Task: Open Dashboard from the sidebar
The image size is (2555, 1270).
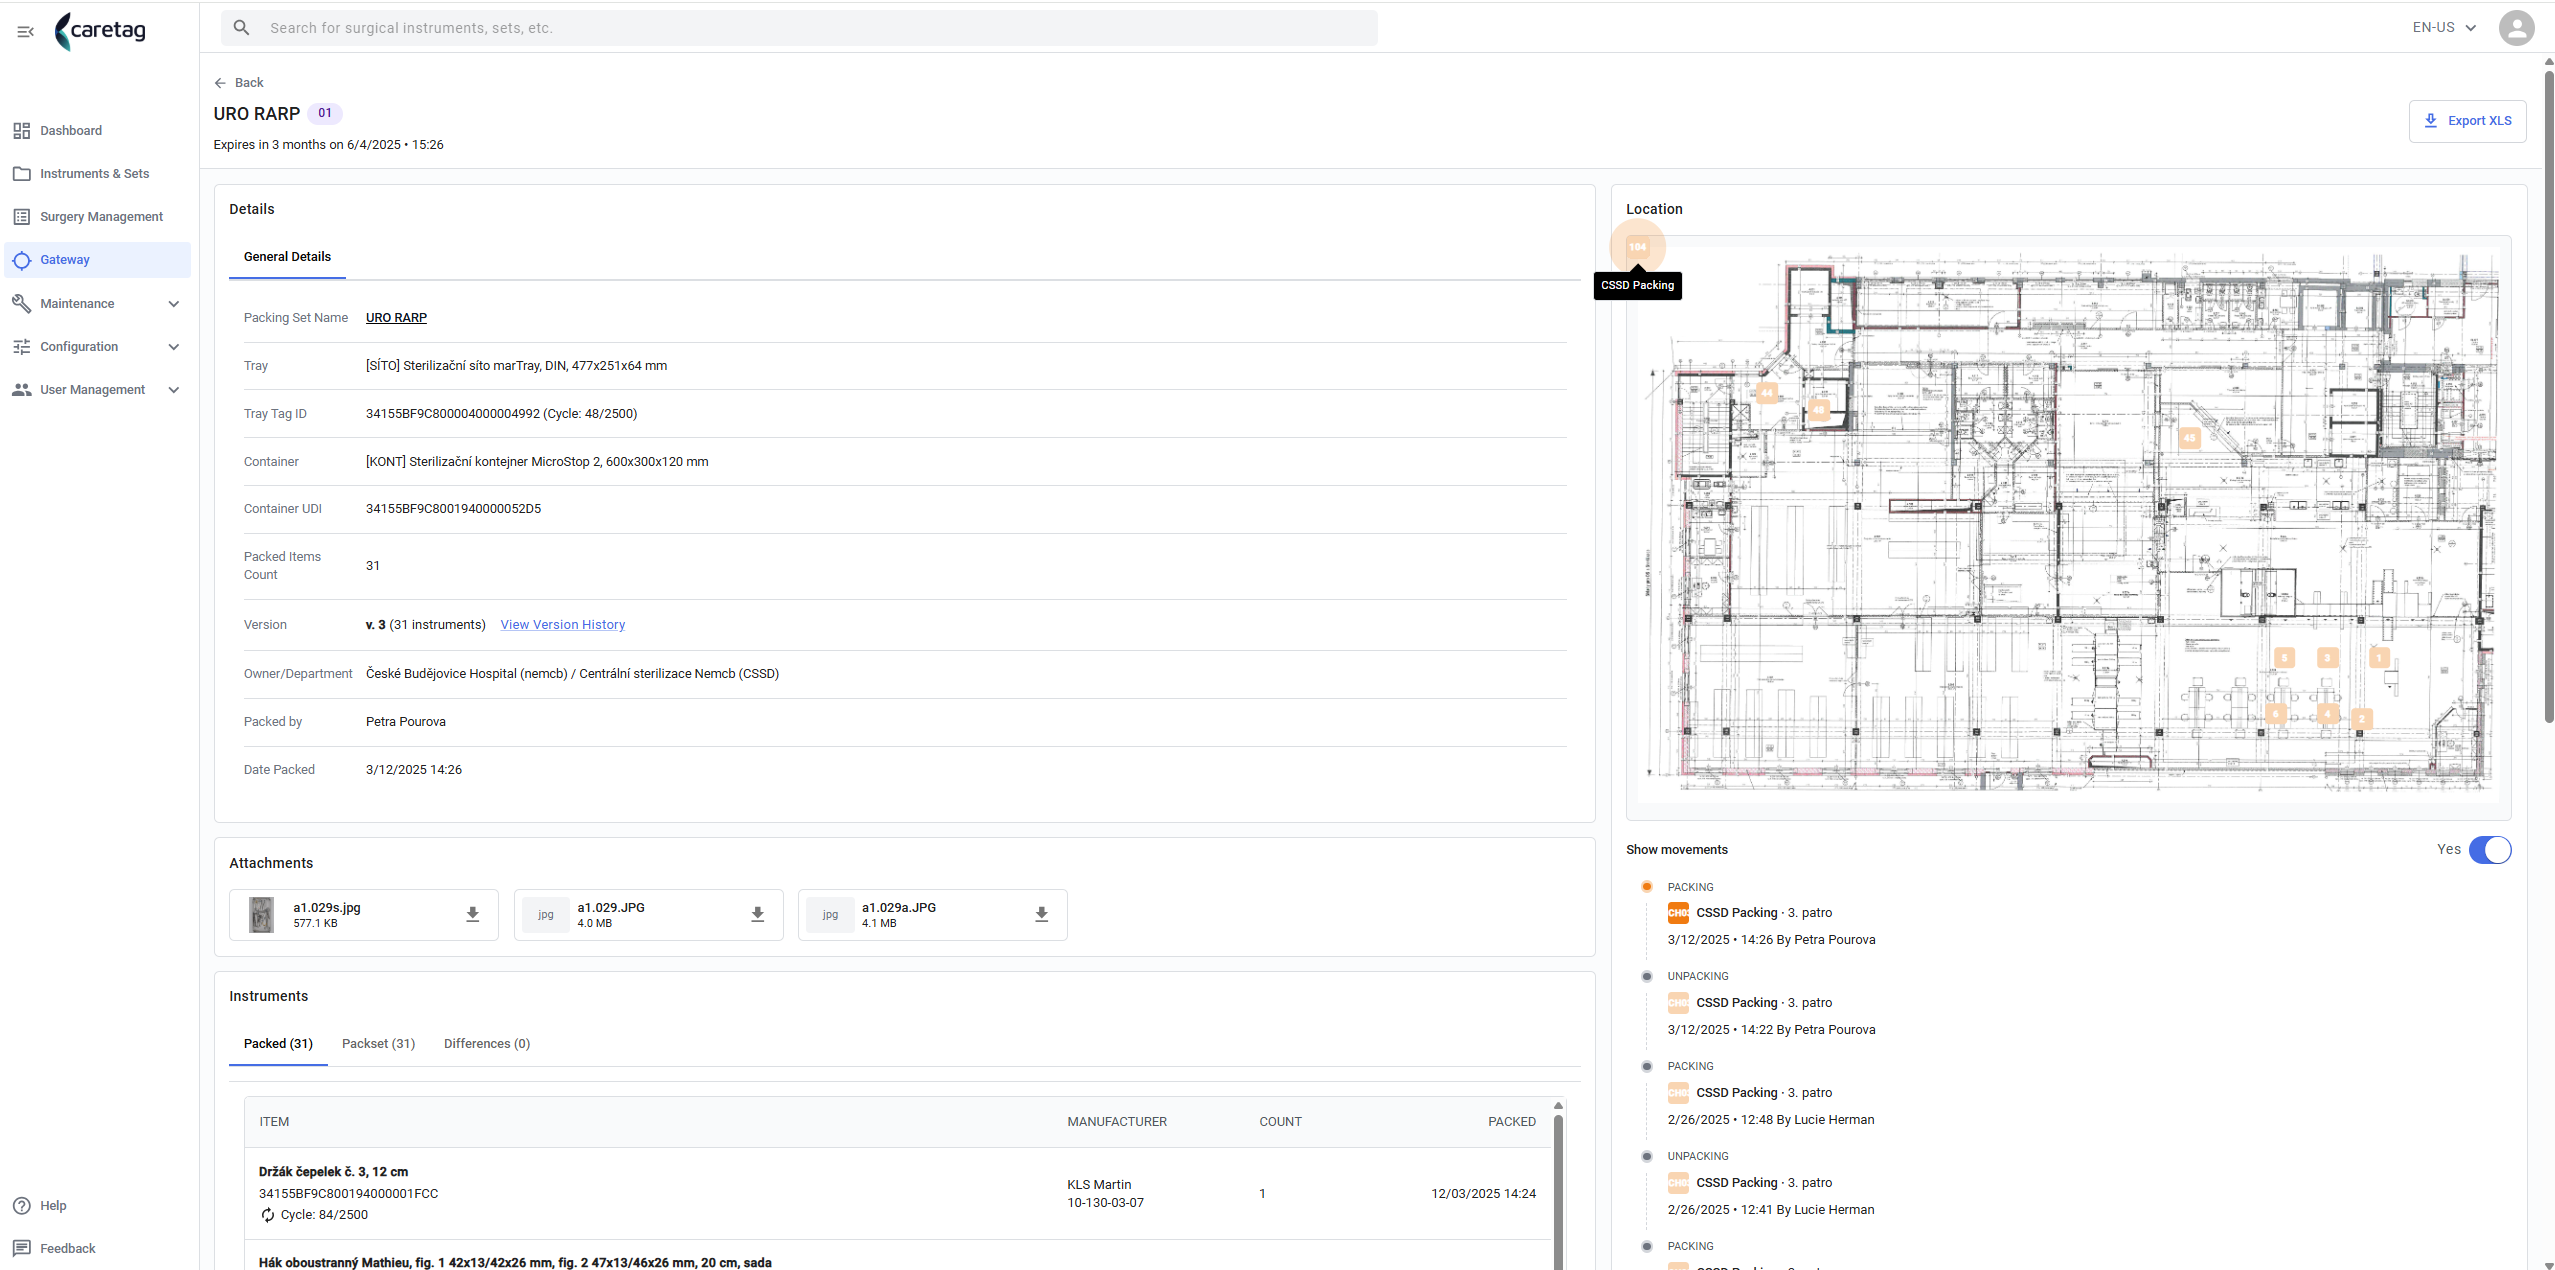Action: point(97,131)
